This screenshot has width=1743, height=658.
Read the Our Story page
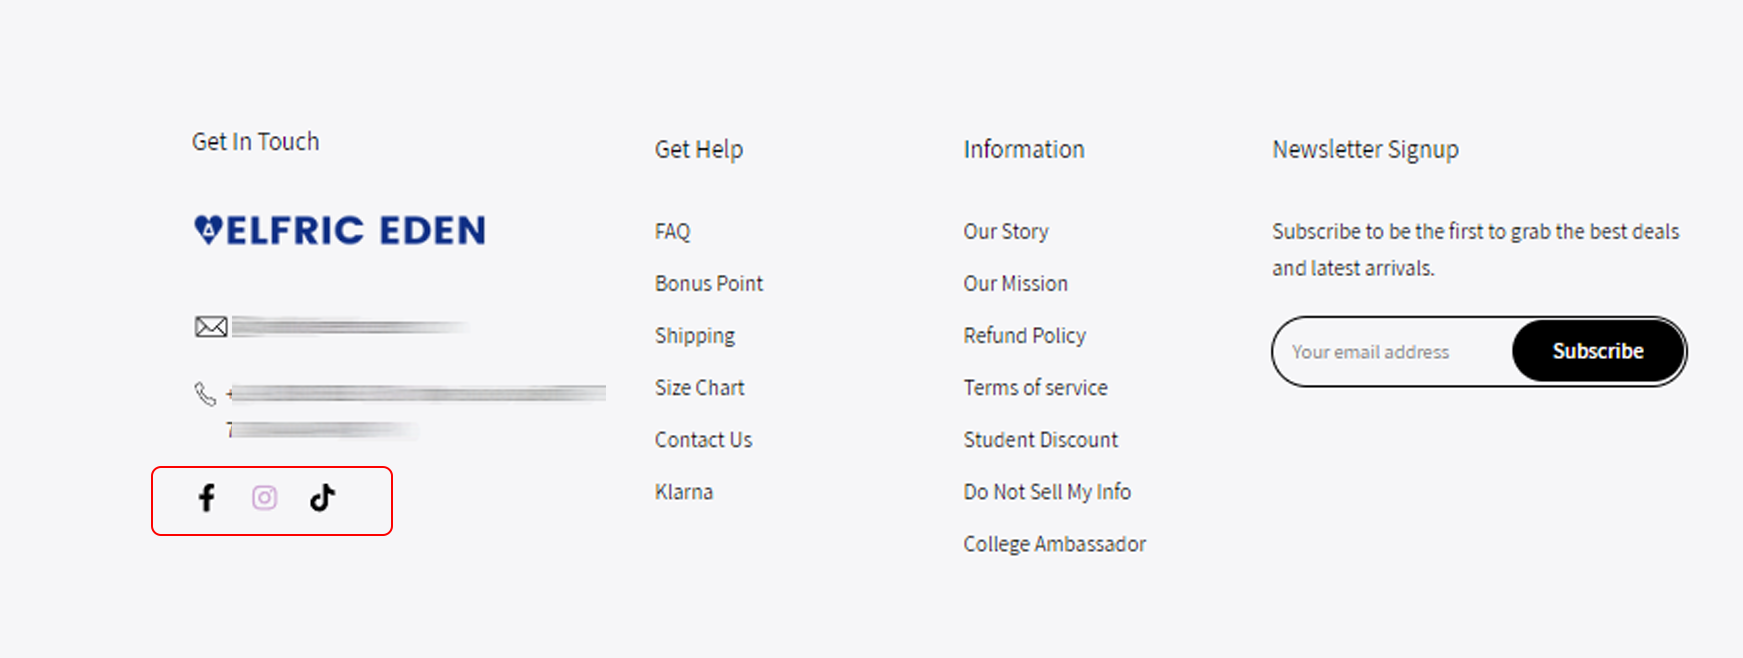coord(1006,231)
